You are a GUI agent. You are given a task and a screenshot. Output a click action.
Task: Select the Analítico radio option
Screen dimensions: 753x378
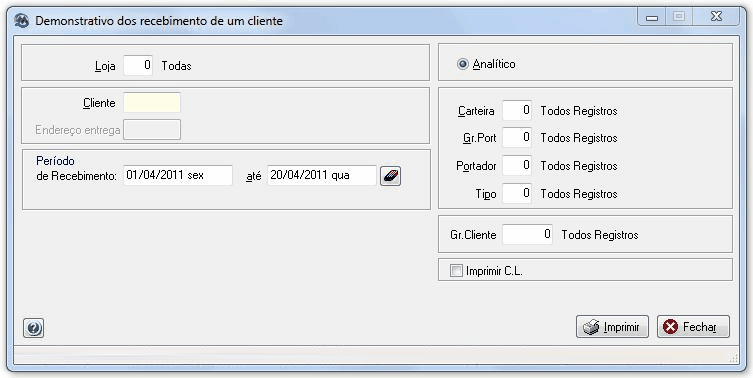[x=486, y=64]
